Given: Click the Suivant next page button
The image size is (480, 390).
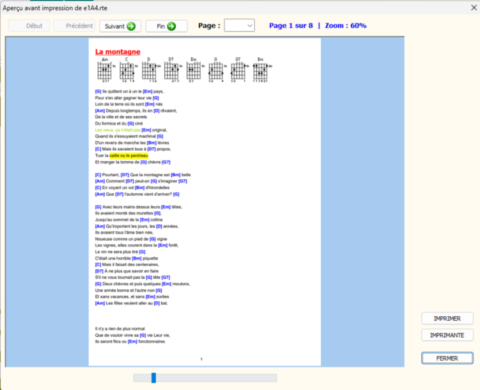Looking at the screenshot, I should (120, 26).
